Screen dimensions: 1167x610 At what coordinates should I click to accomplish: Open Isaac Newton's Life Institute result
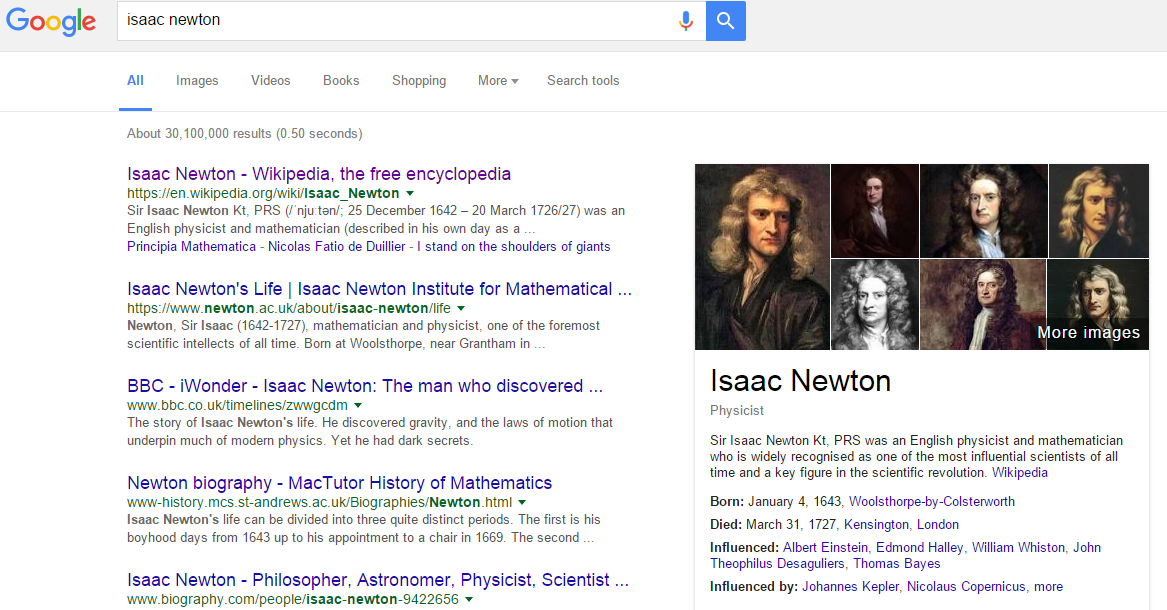(380, 289)
